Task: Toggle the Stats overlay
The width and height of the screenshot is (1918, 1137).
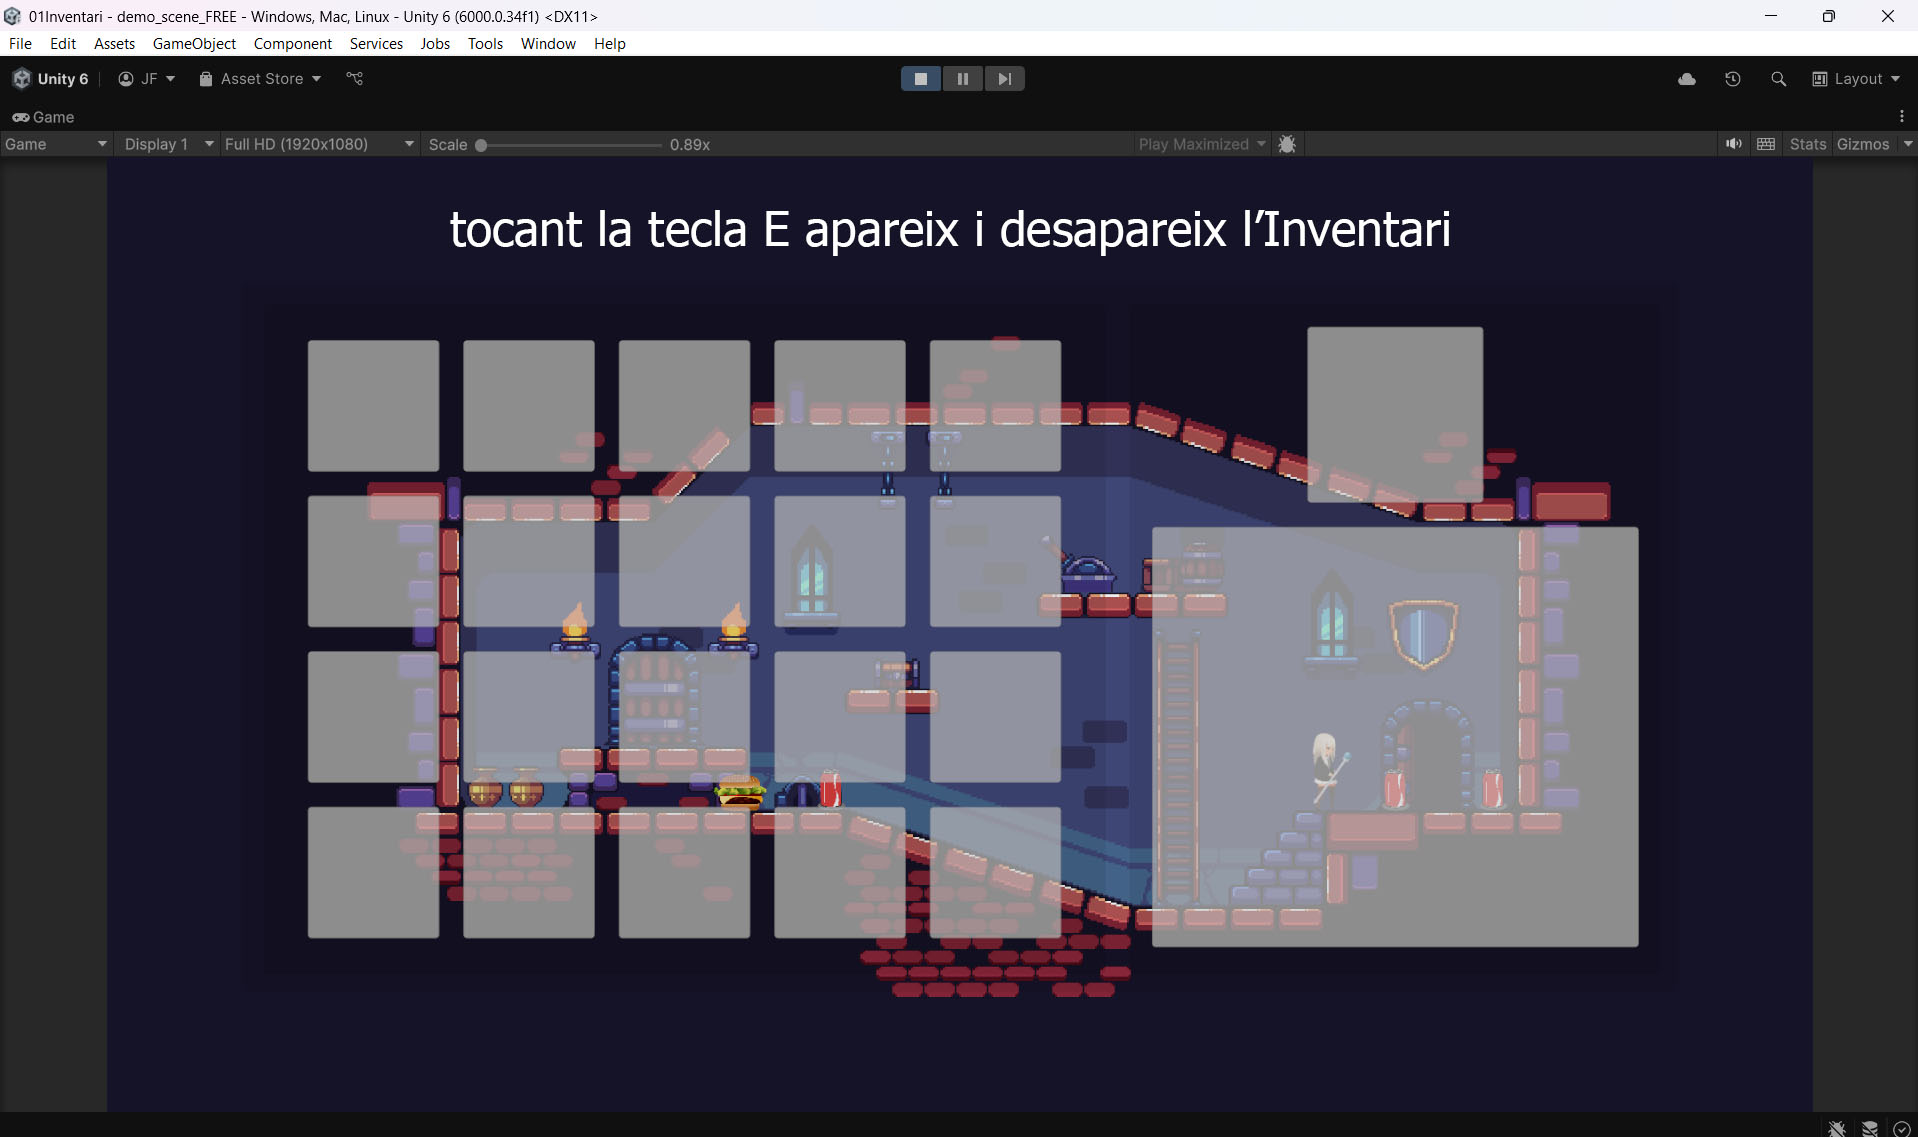Action: (1807, 144)
